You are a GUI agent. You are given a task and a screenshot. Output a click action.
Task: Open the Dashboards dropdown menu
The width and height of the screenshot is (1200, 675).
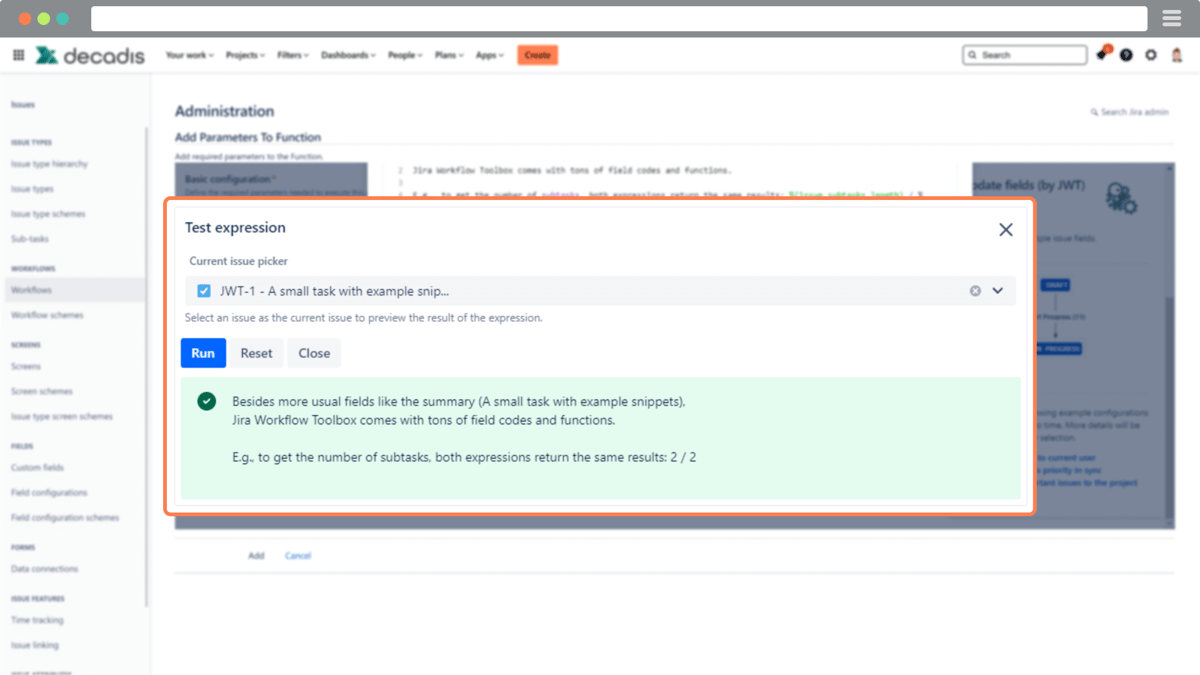coord(348,55)
